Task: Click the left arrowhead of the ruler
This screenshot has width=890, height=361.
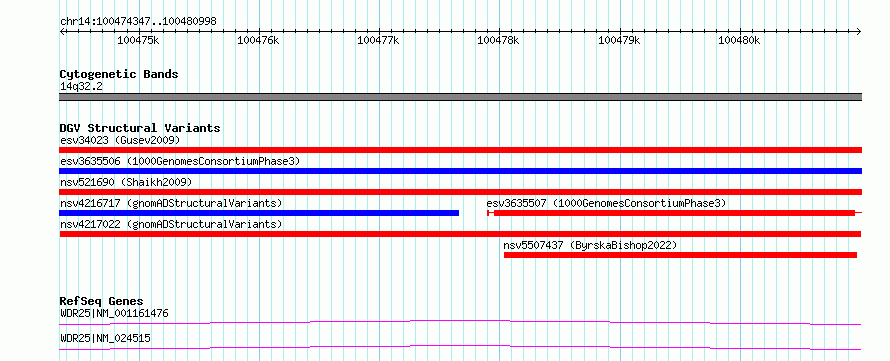Action: tap(62, 31)
